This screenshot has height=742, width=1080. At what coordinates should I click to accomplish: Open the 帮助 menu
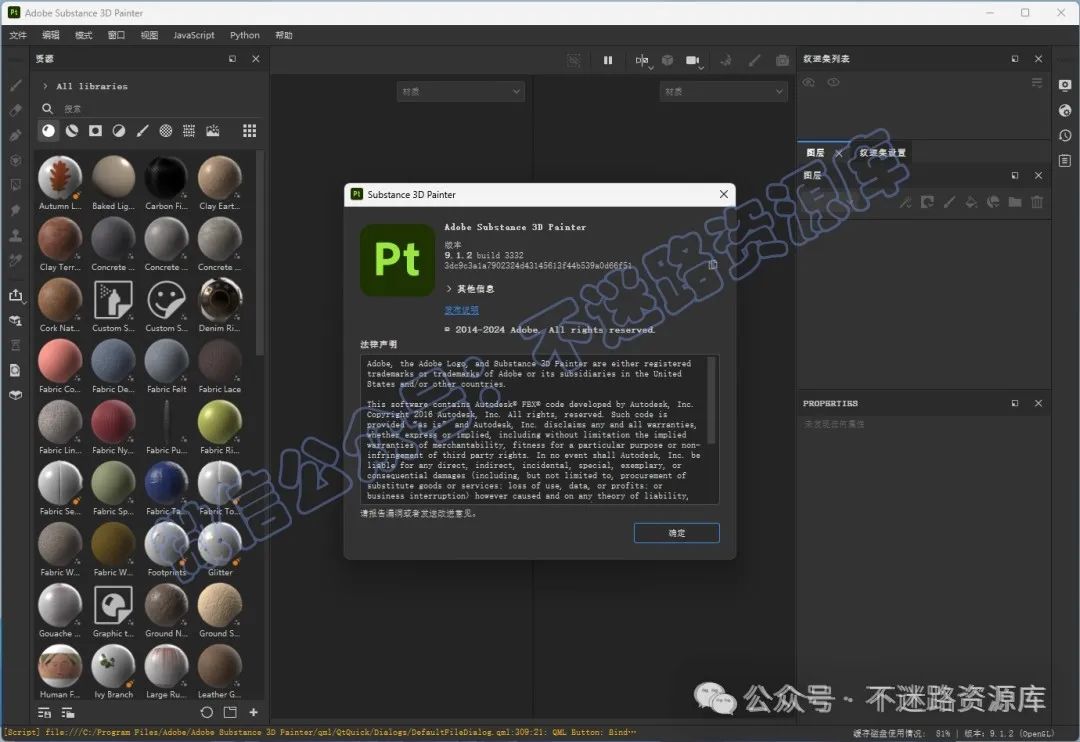[x=284, y=35]
